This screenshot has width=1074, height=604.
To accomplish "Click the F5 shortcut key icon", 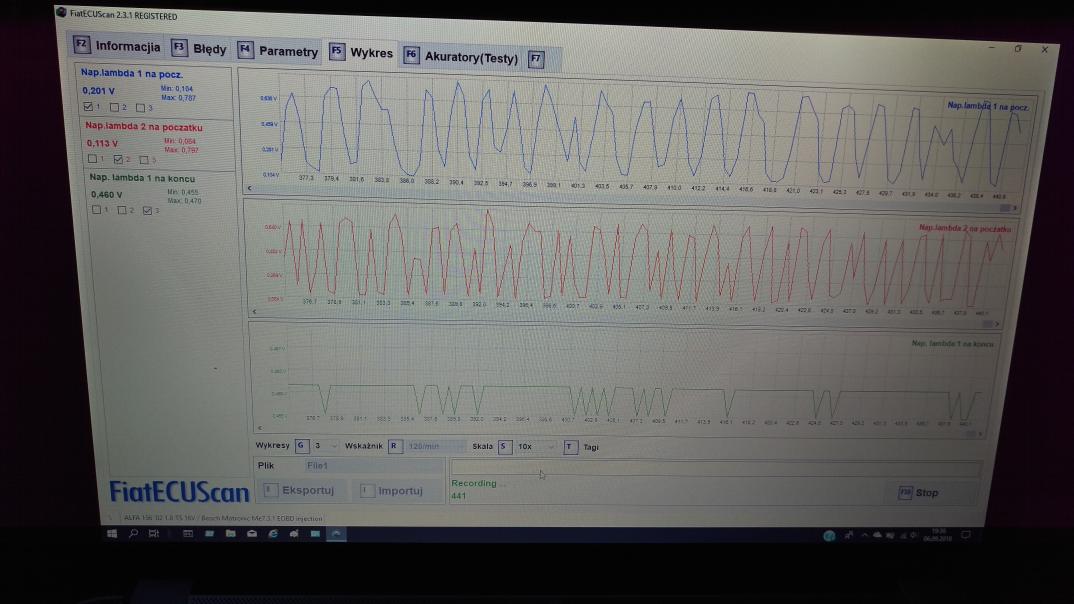I will [x=337, y=51].
